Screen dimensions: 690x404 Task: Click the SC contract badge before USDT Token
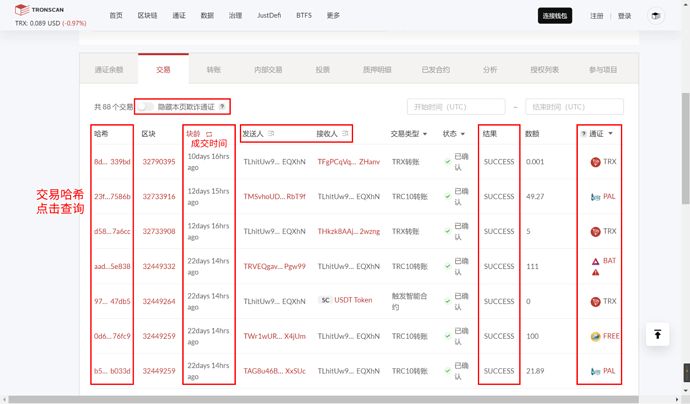tap(325, 300)
